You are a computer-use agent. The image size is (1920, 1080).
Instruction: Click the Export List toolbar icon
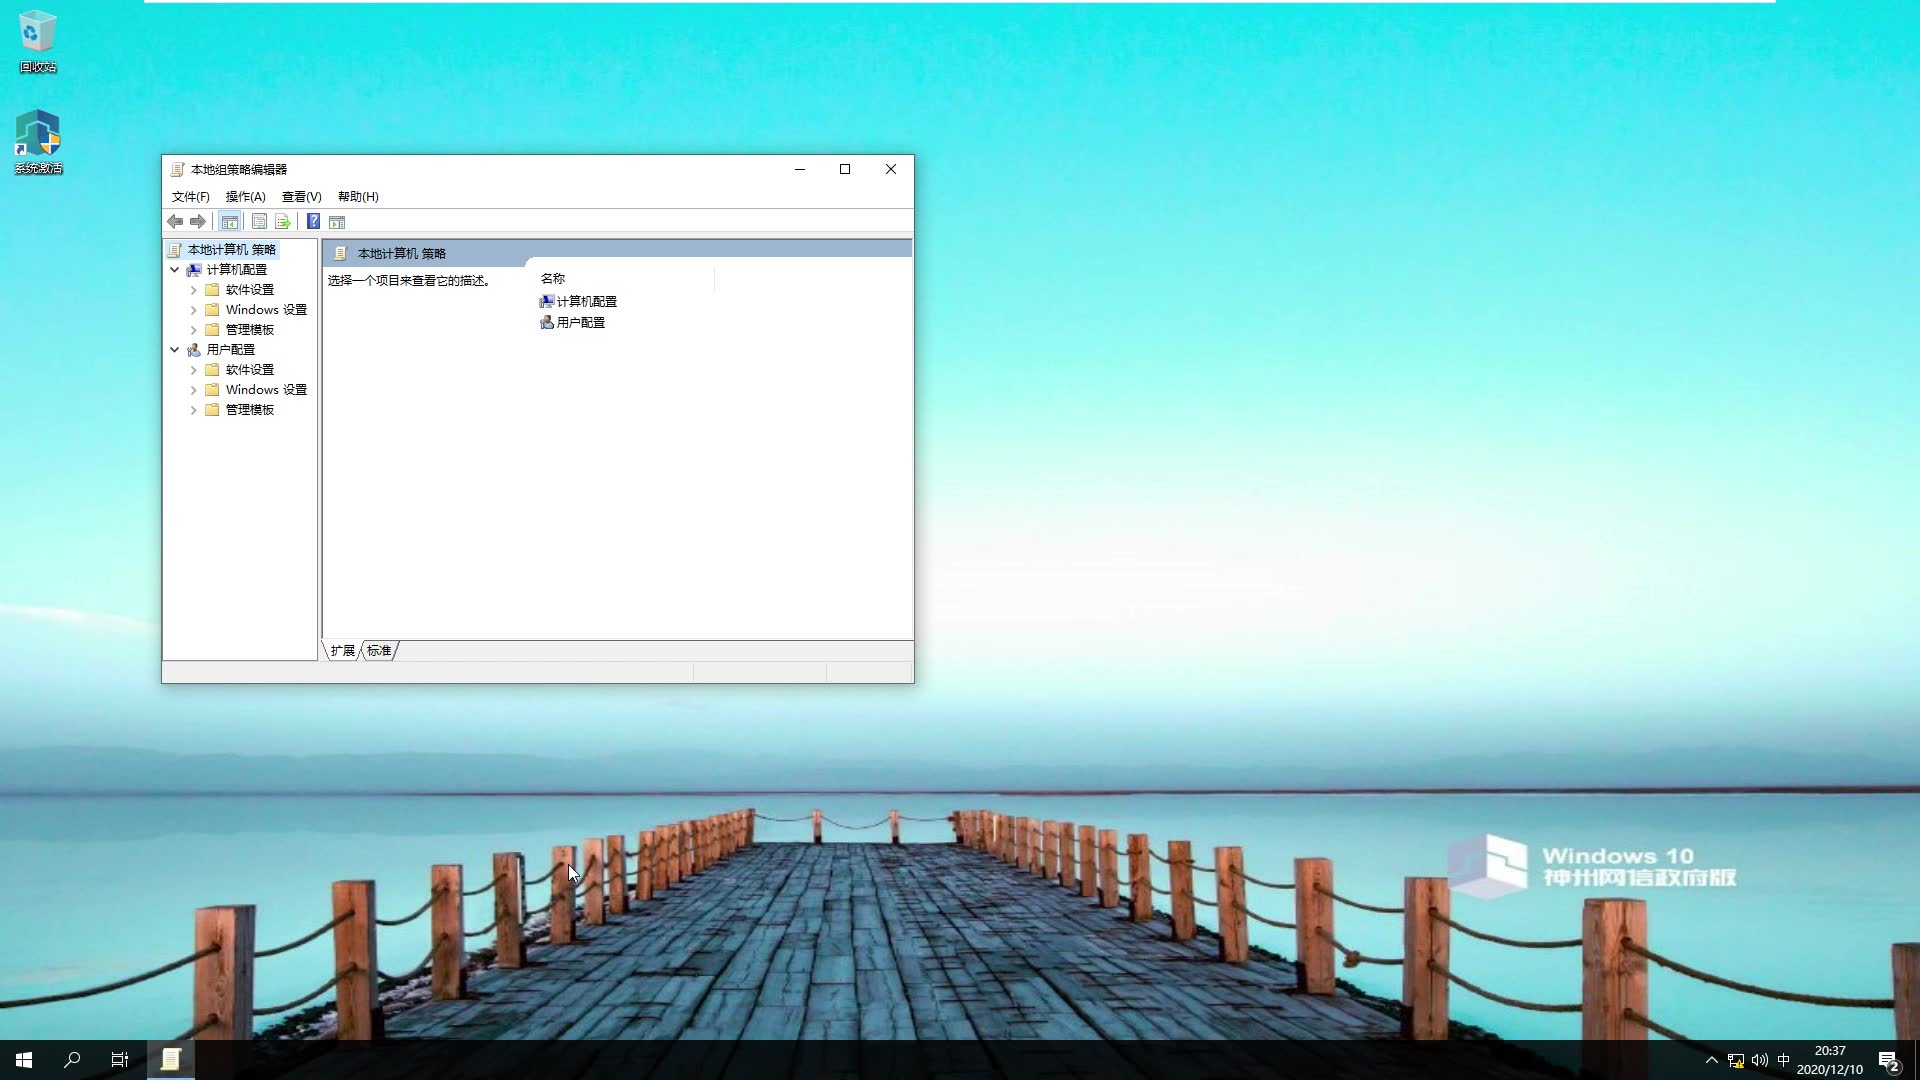282,221
